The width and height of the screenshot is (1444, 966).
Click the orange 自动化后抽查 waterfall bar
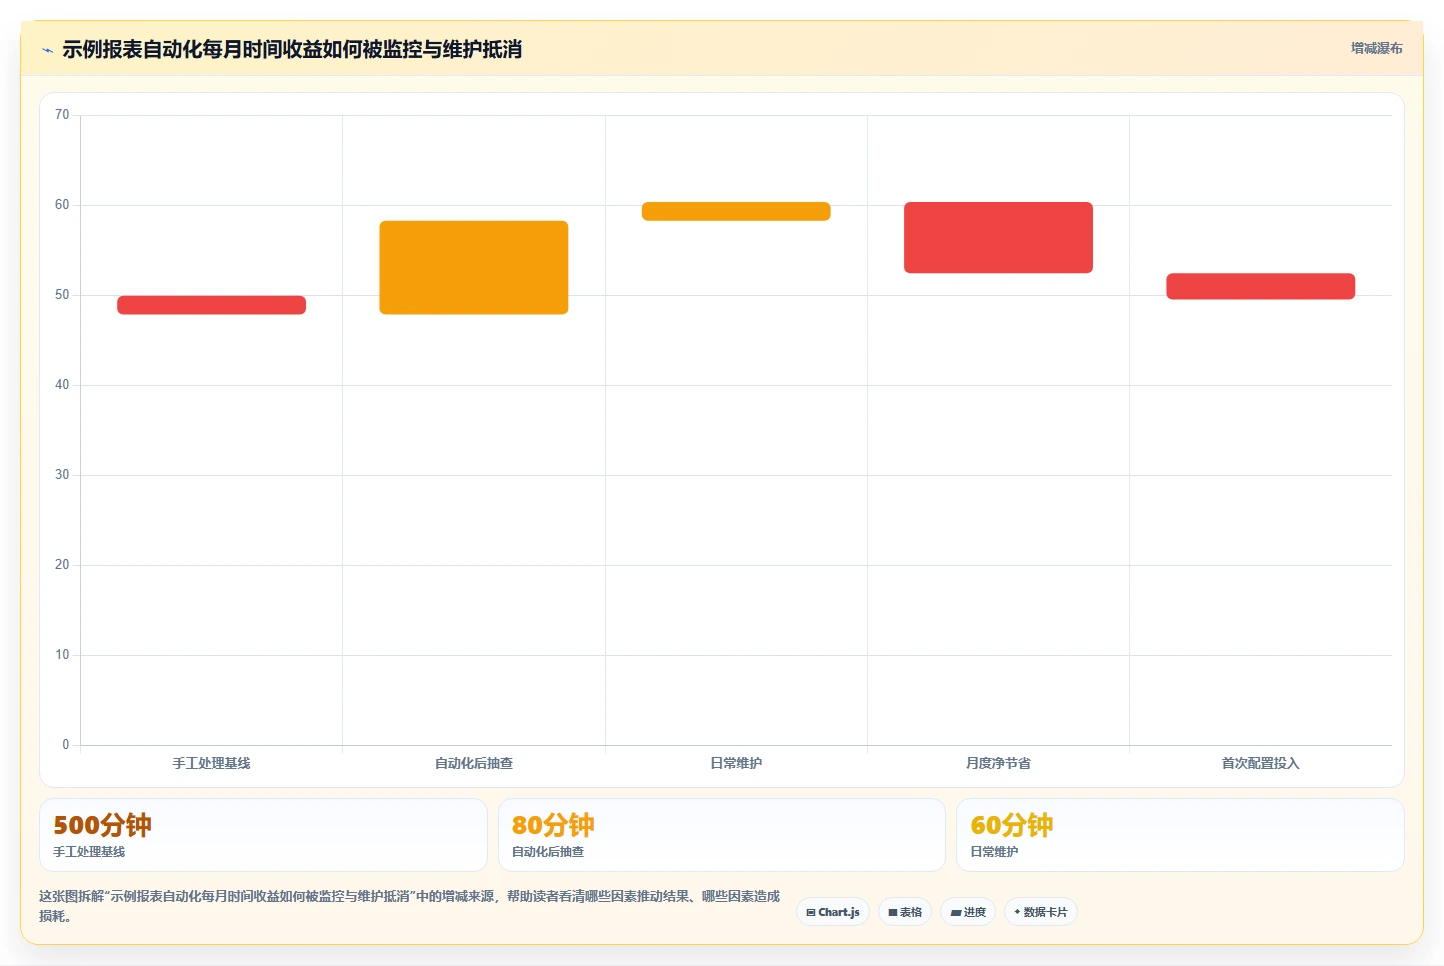tap(474, 268)
